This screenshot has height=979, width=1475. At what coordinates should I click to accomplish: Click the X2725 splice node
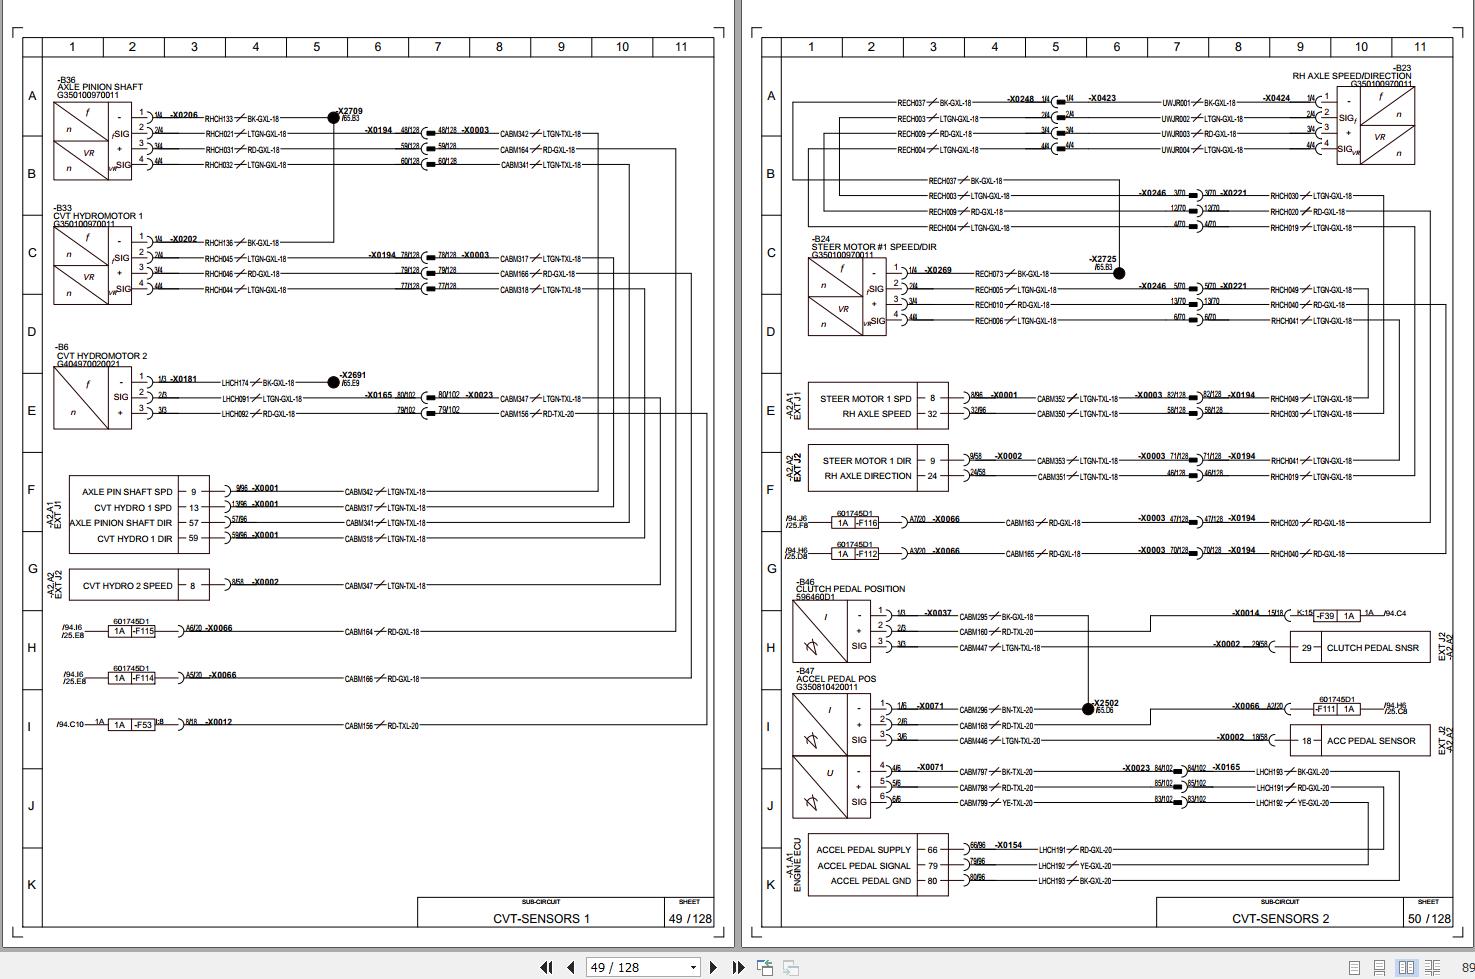coord(1119,273)
